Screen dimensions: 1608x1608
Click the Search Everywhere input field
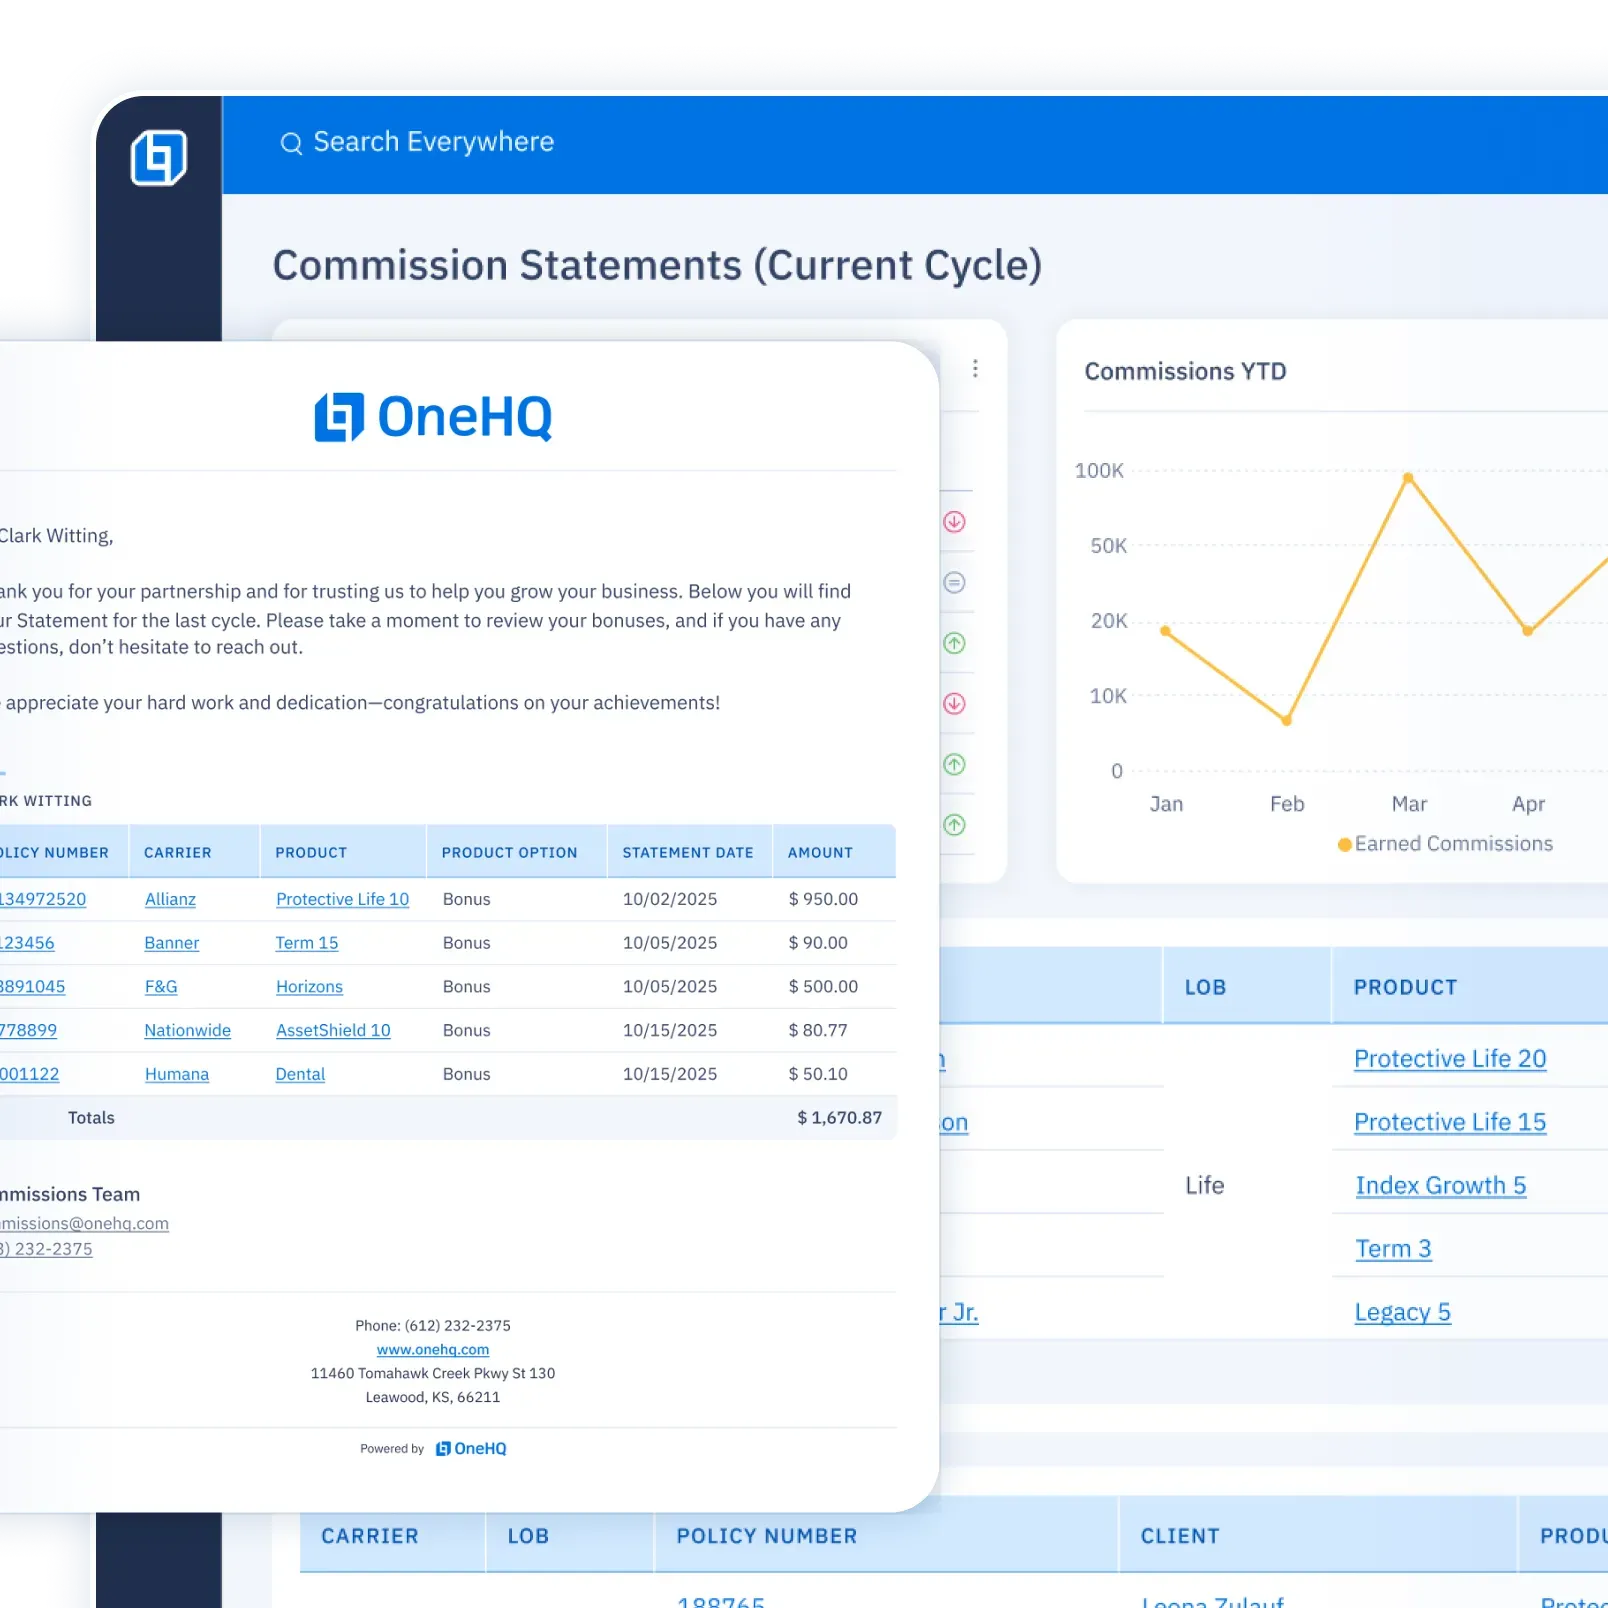pyautogui.click(x=433, y=142)
